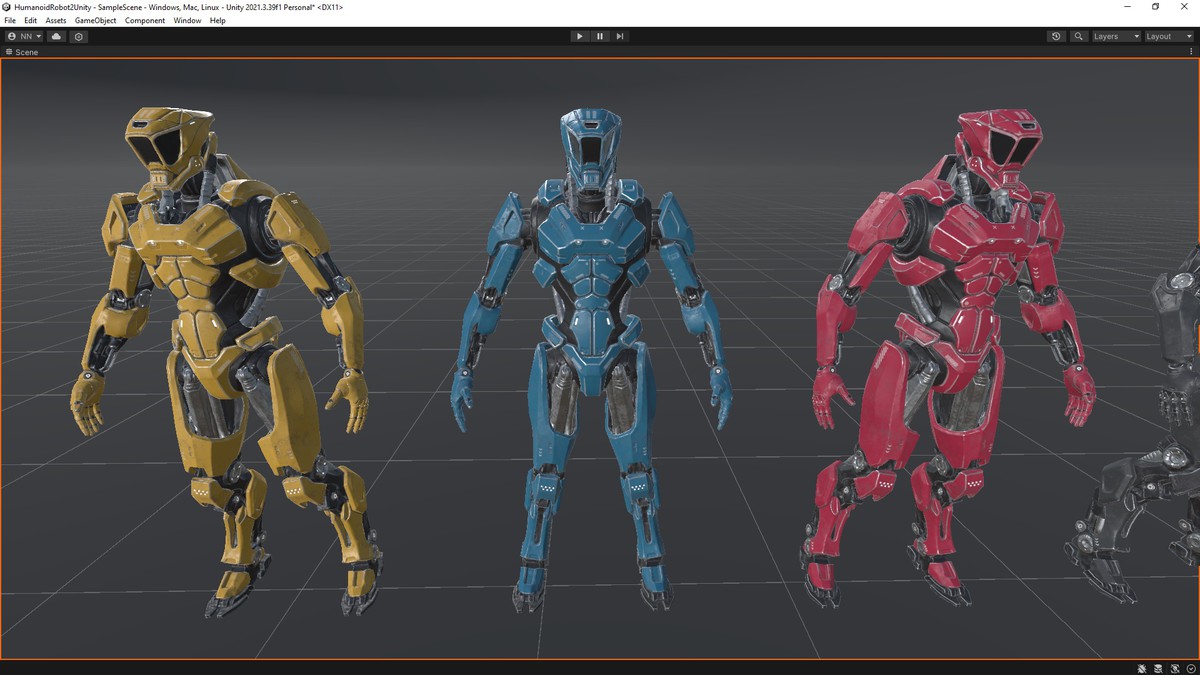Click the cache server icon in status bar
The height and width of the screenshot is (675, 1200).
click(x=1157, y=668)
